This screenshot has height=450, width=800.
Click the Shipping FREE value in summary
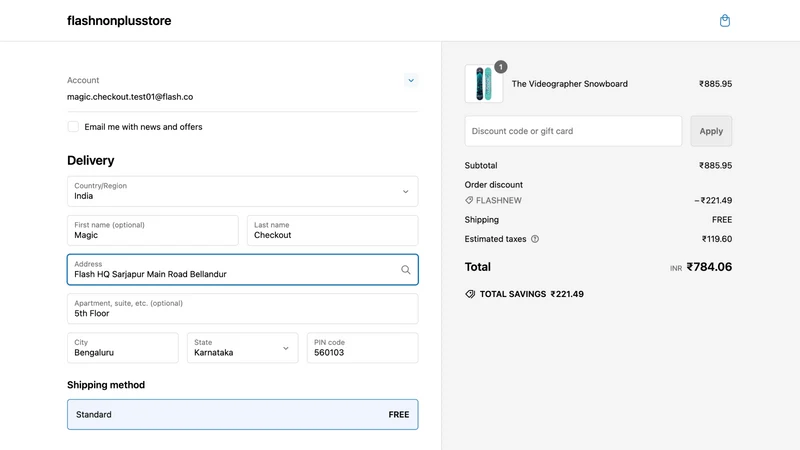pos(722,220)
